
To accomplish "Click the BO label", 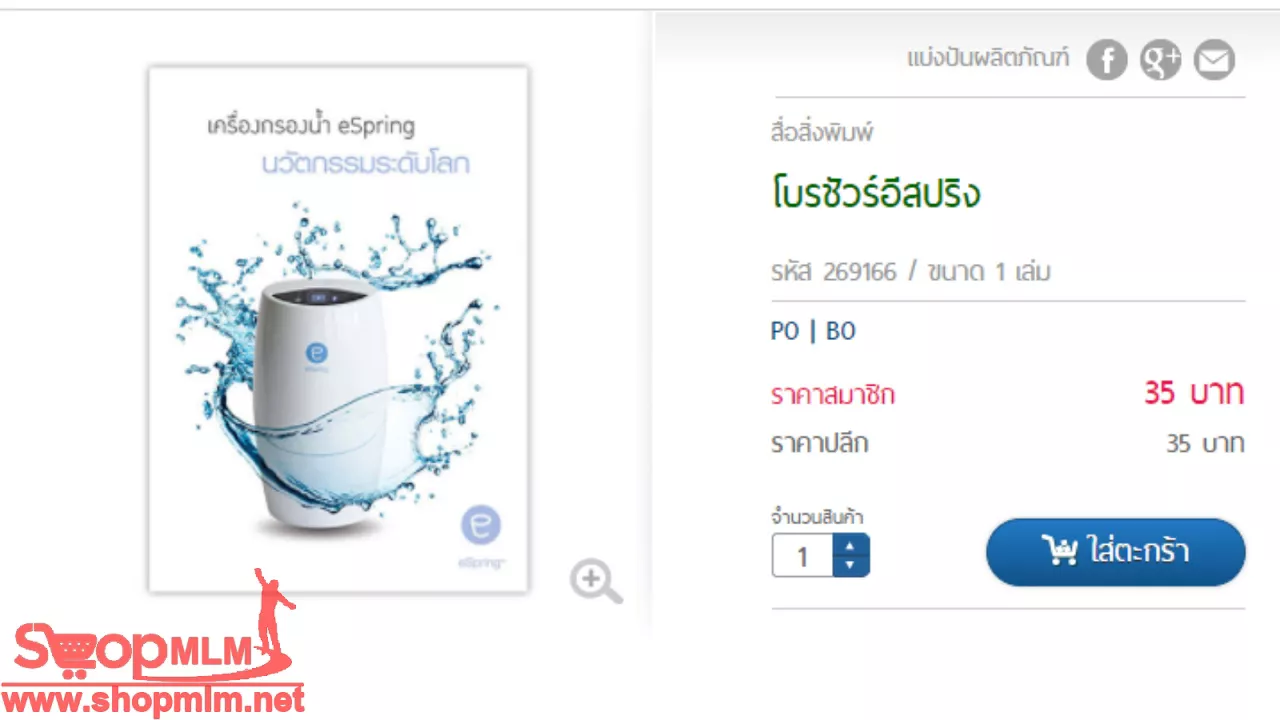I will tap(841, 332).
